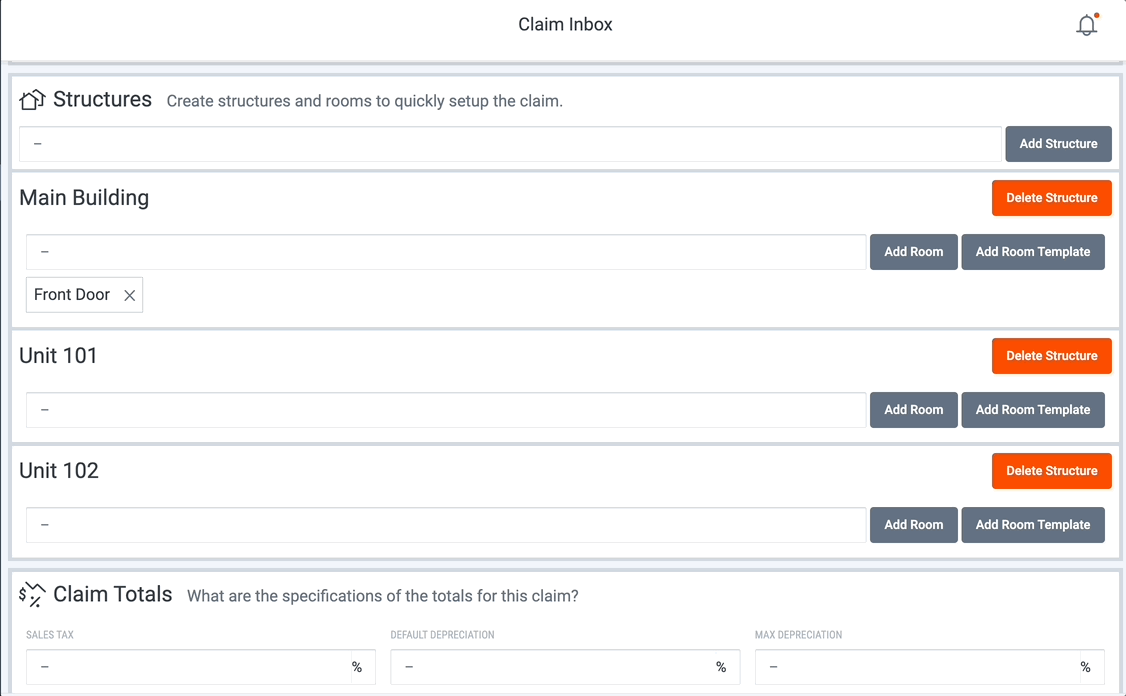Add a room to Main Building
This screenshot has width=1126, height=696.
(x=913, y=251)
